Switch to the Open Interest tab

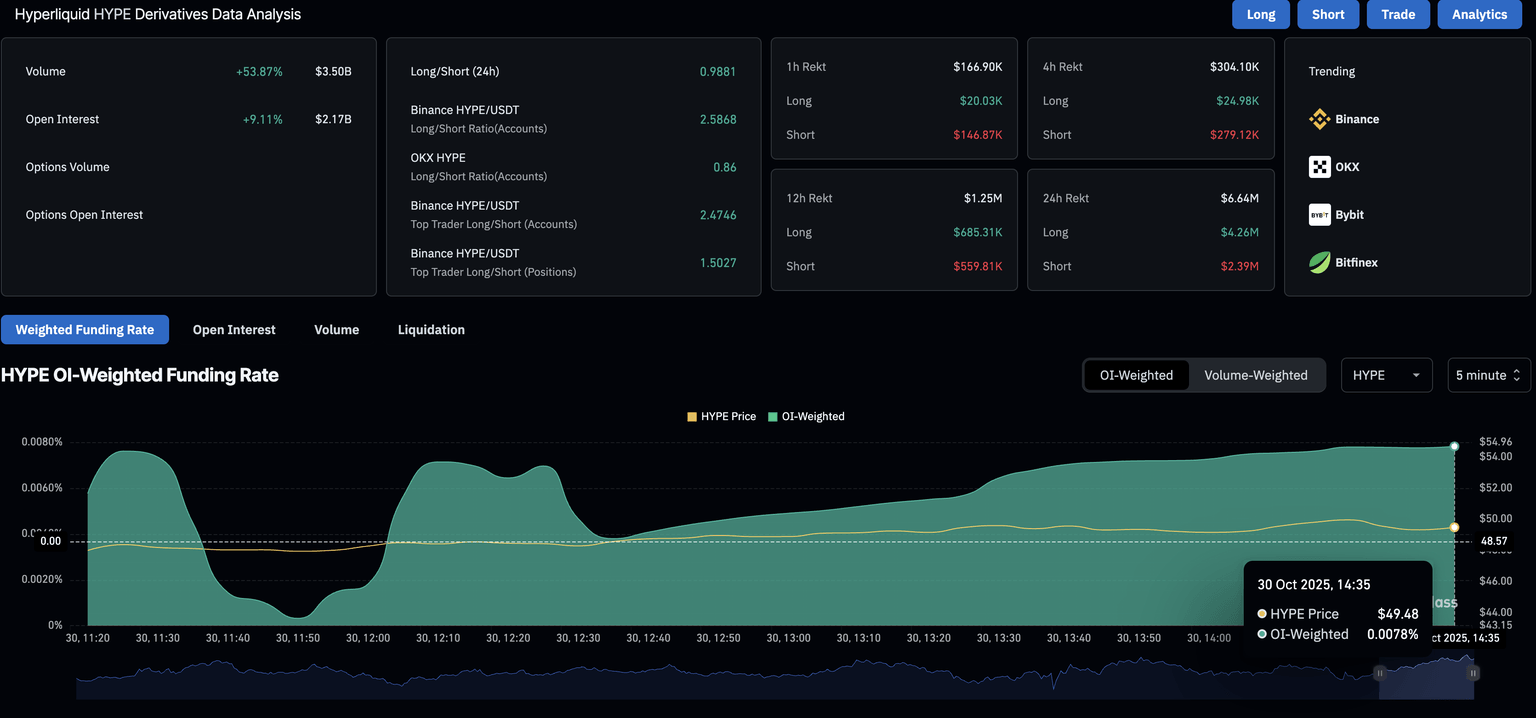(x=234, y=330)
